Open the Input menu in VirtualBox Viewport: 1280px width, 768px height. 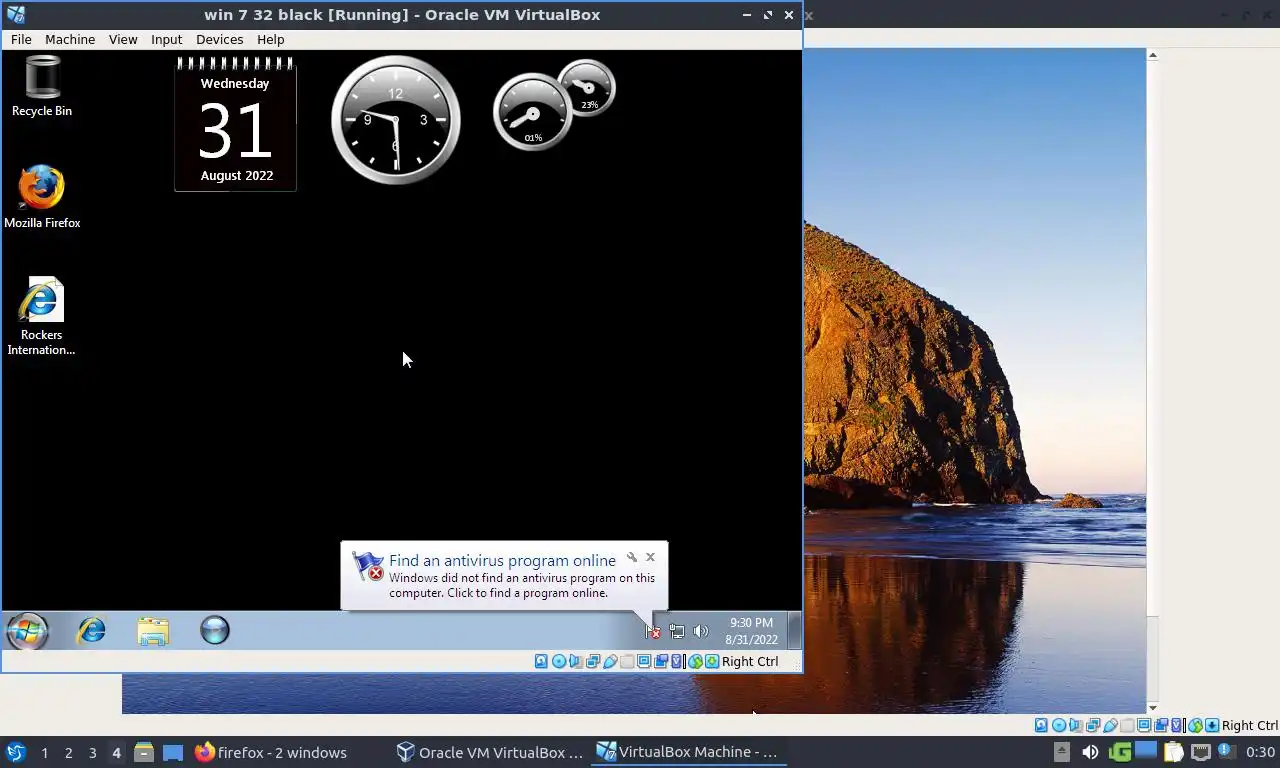coord(166,39)
